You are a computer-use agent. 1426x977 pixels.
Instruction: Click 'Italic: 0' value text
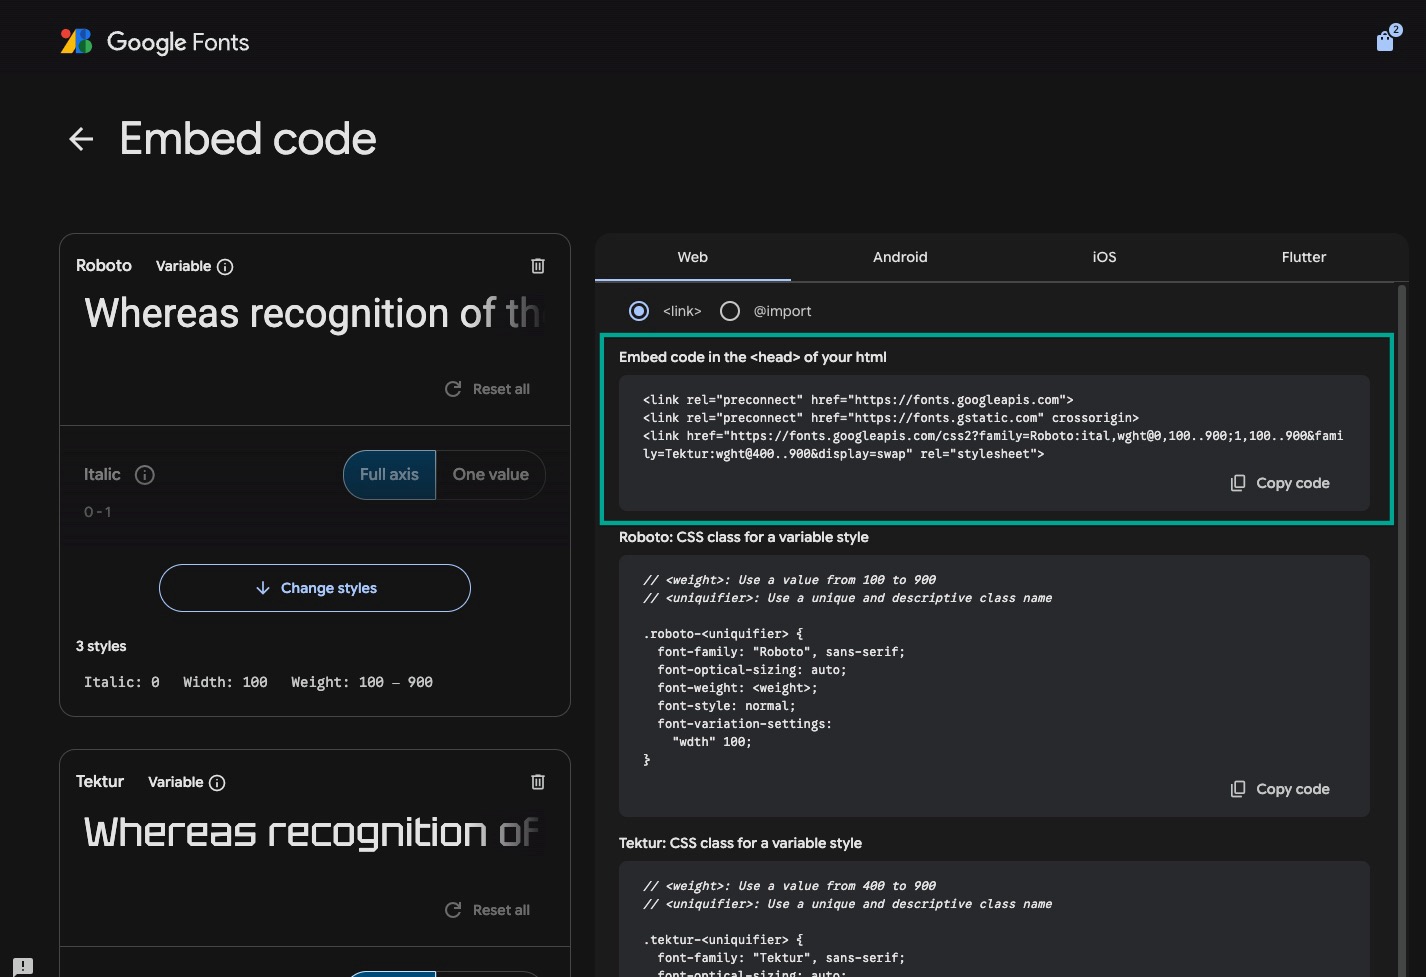tap(122, 682)
